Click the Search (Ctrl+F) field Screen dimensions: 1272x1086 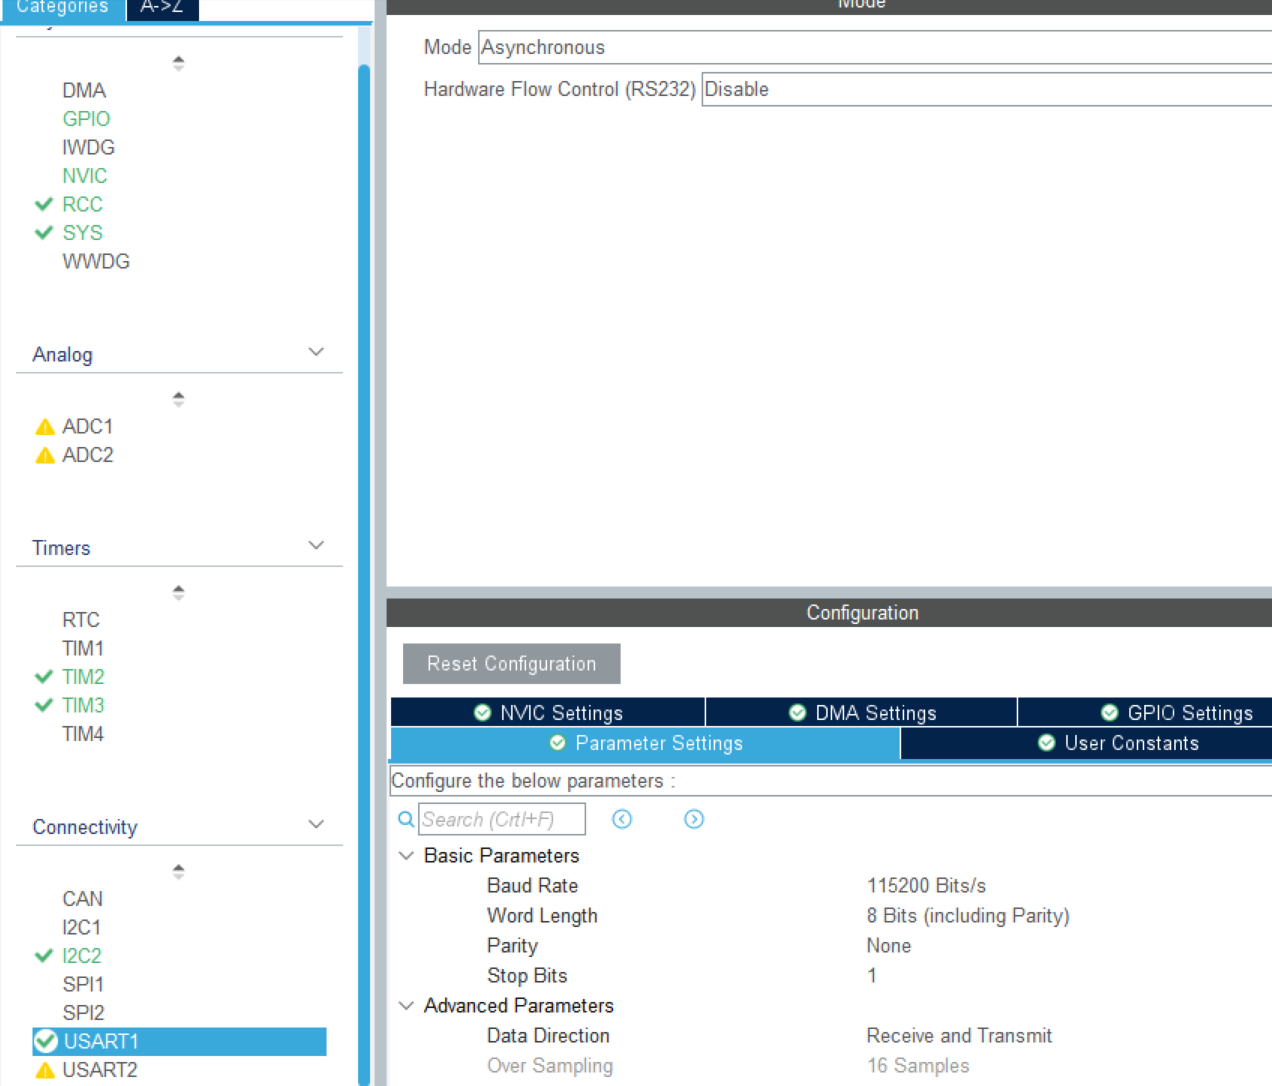502,819
